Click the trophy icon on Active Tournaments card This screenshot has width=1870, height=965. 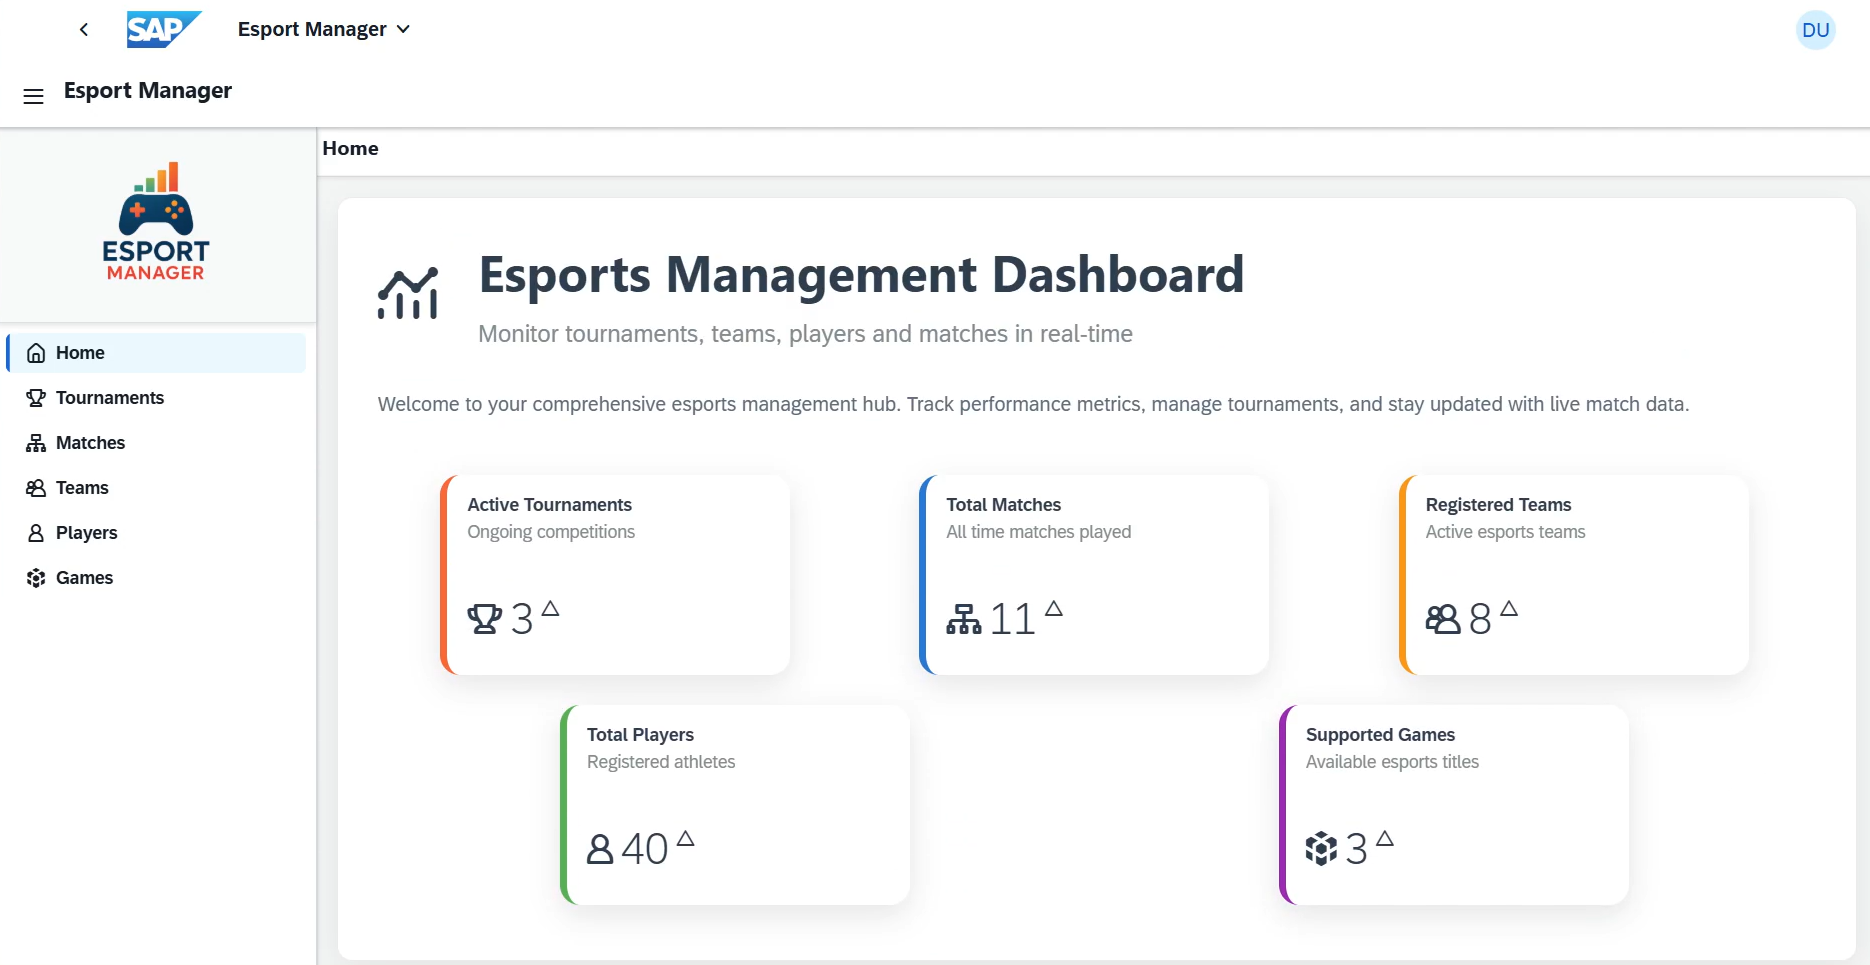486,618
